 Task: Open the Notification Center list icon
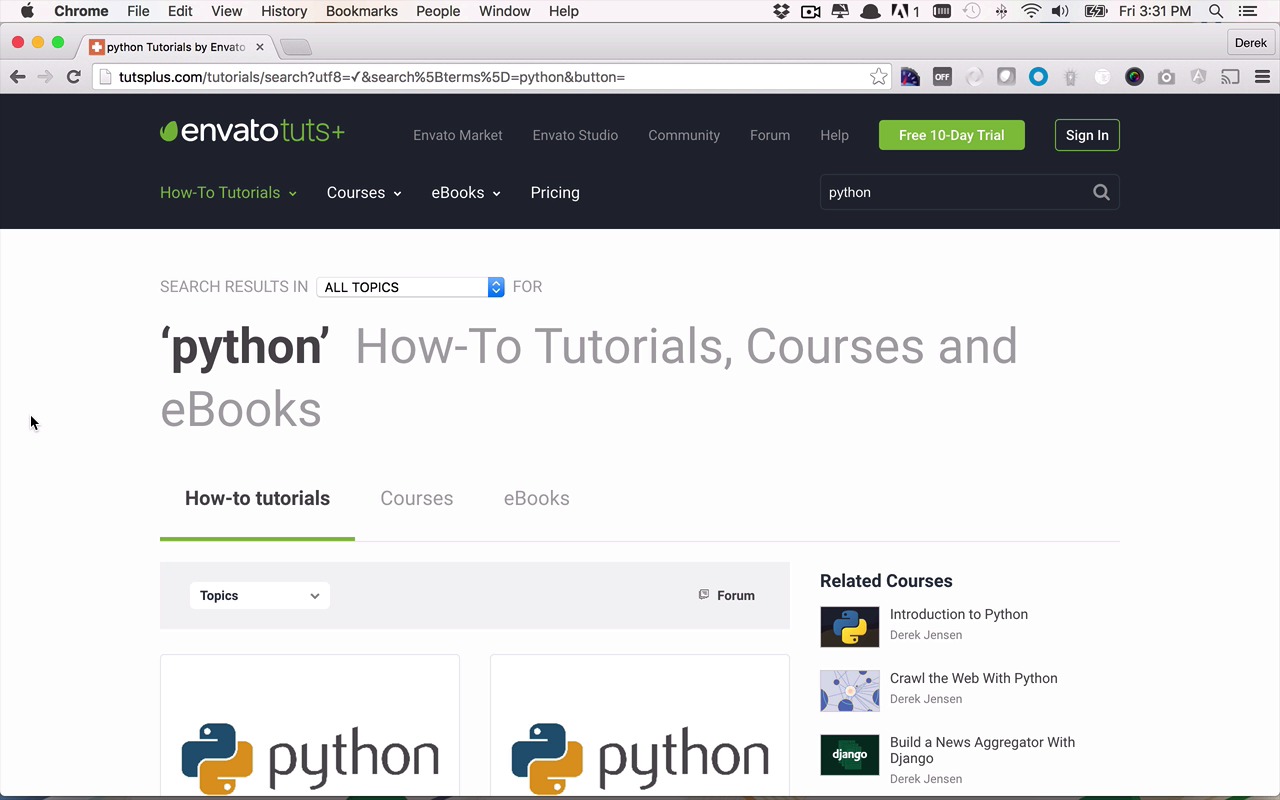[1247, 11]
